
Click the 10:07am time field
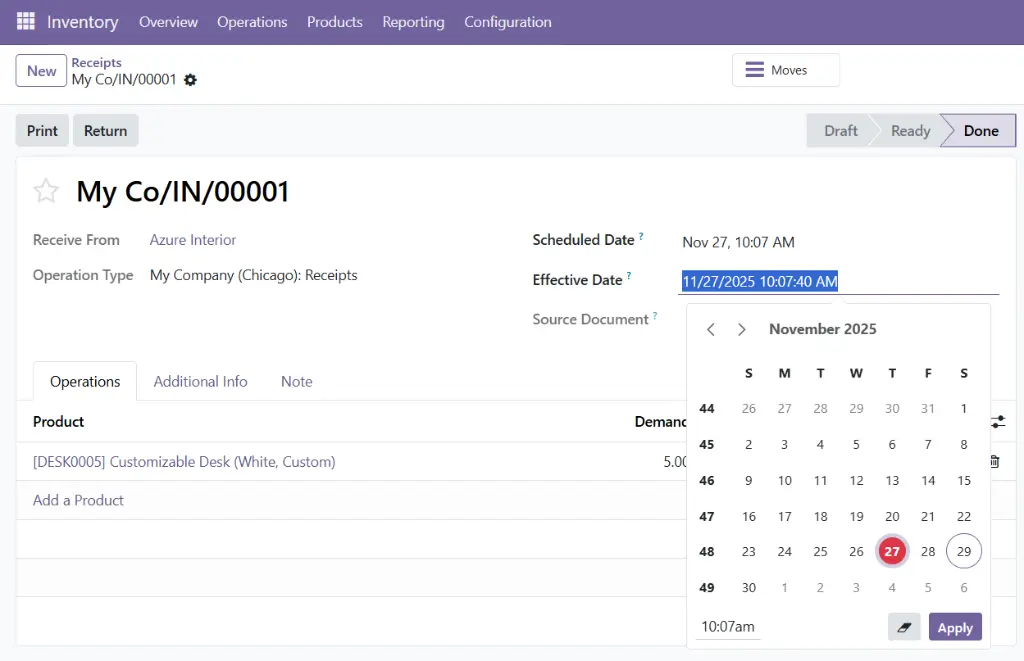[x=727, y=627]
